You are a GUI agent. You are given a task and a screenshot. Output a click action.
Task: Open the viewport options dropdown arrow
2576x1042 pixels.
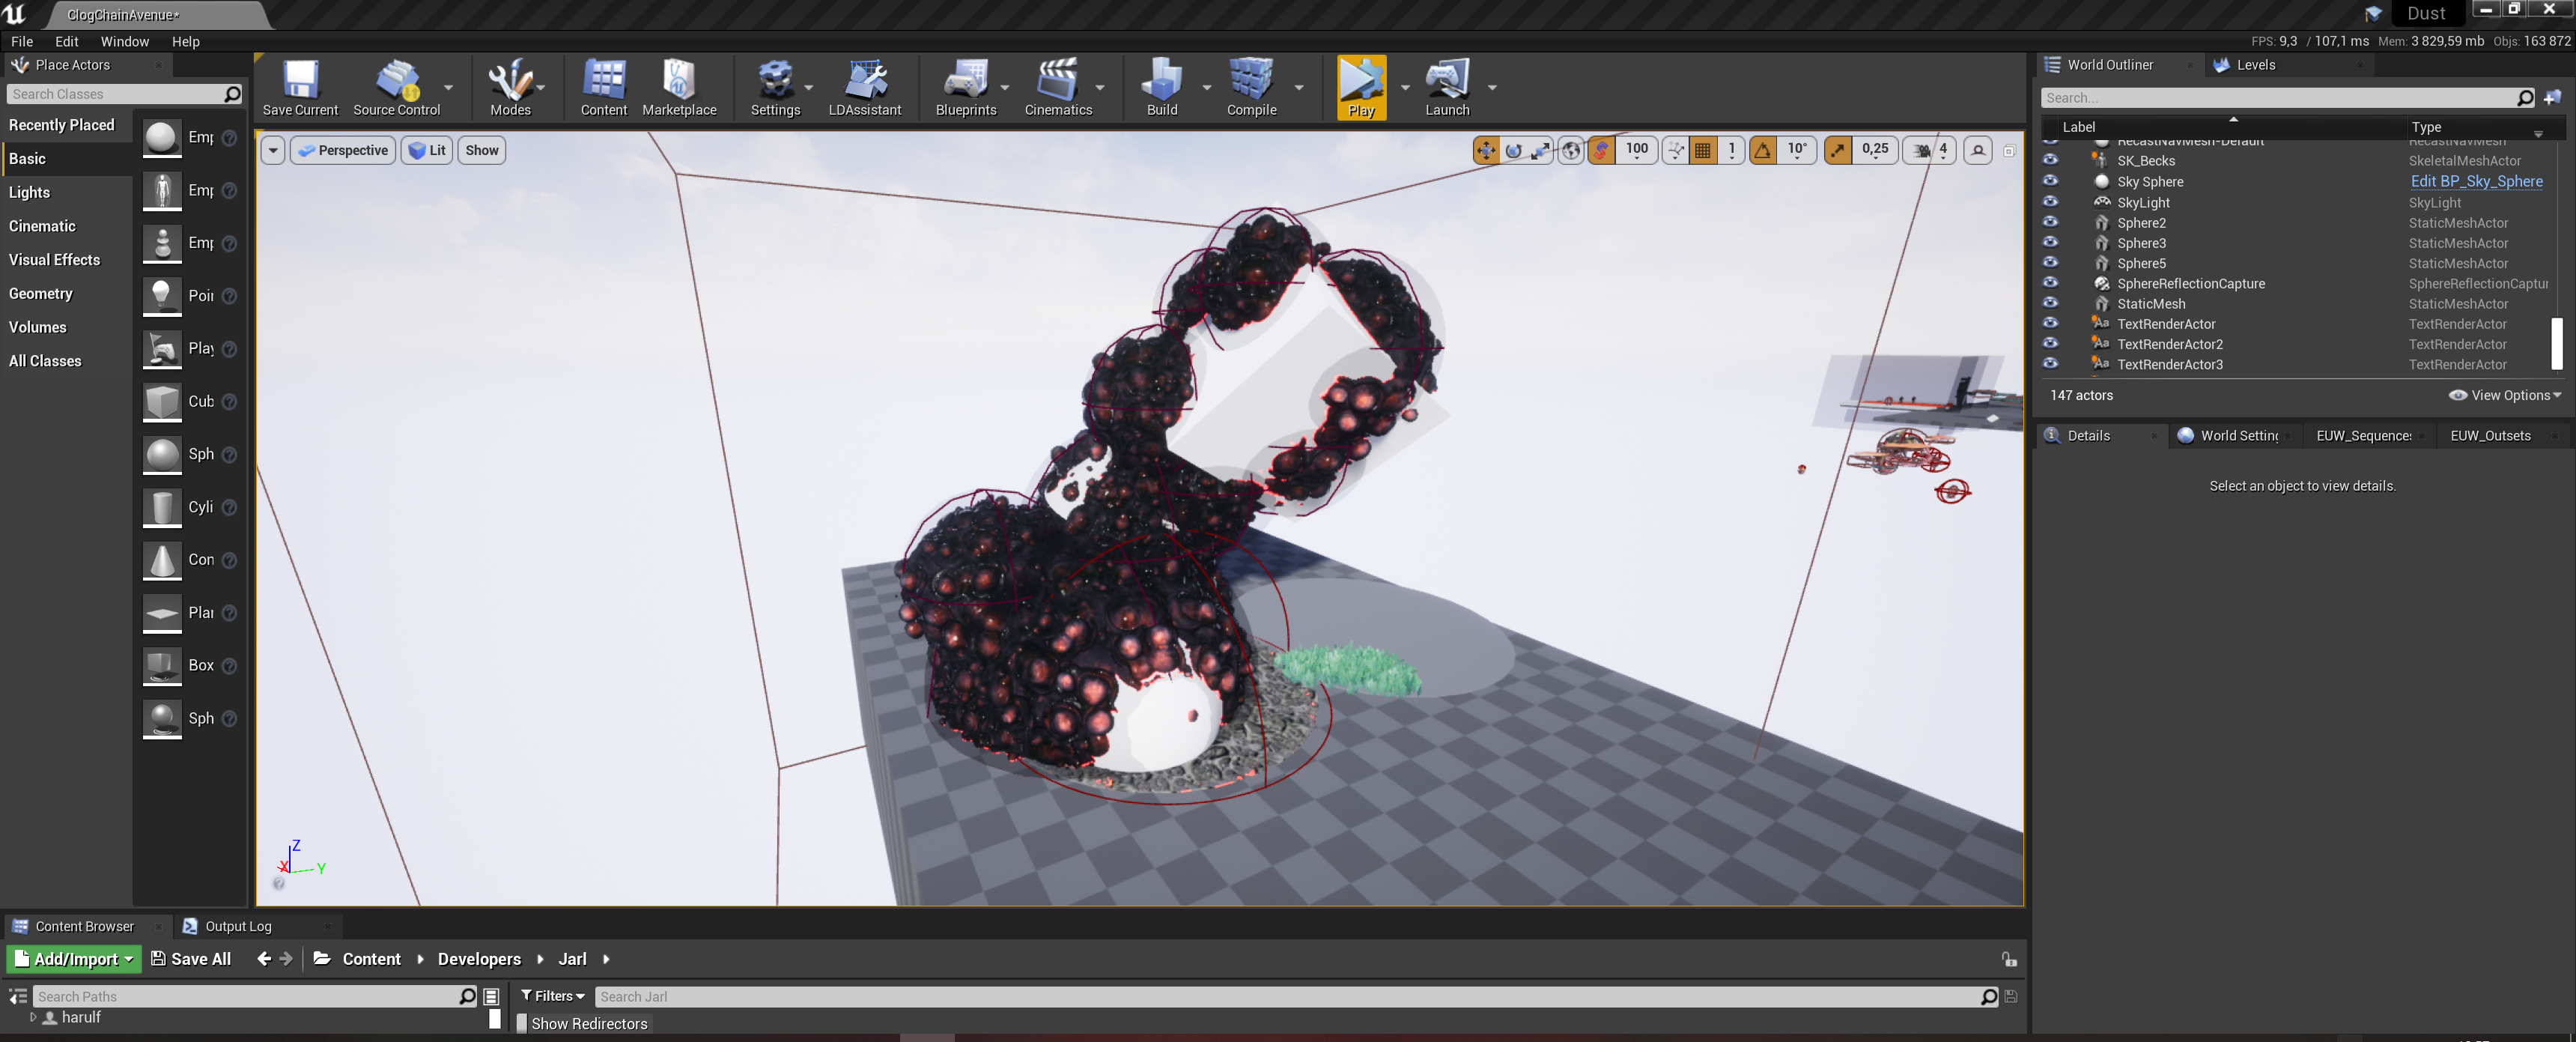tap(273, 150)
